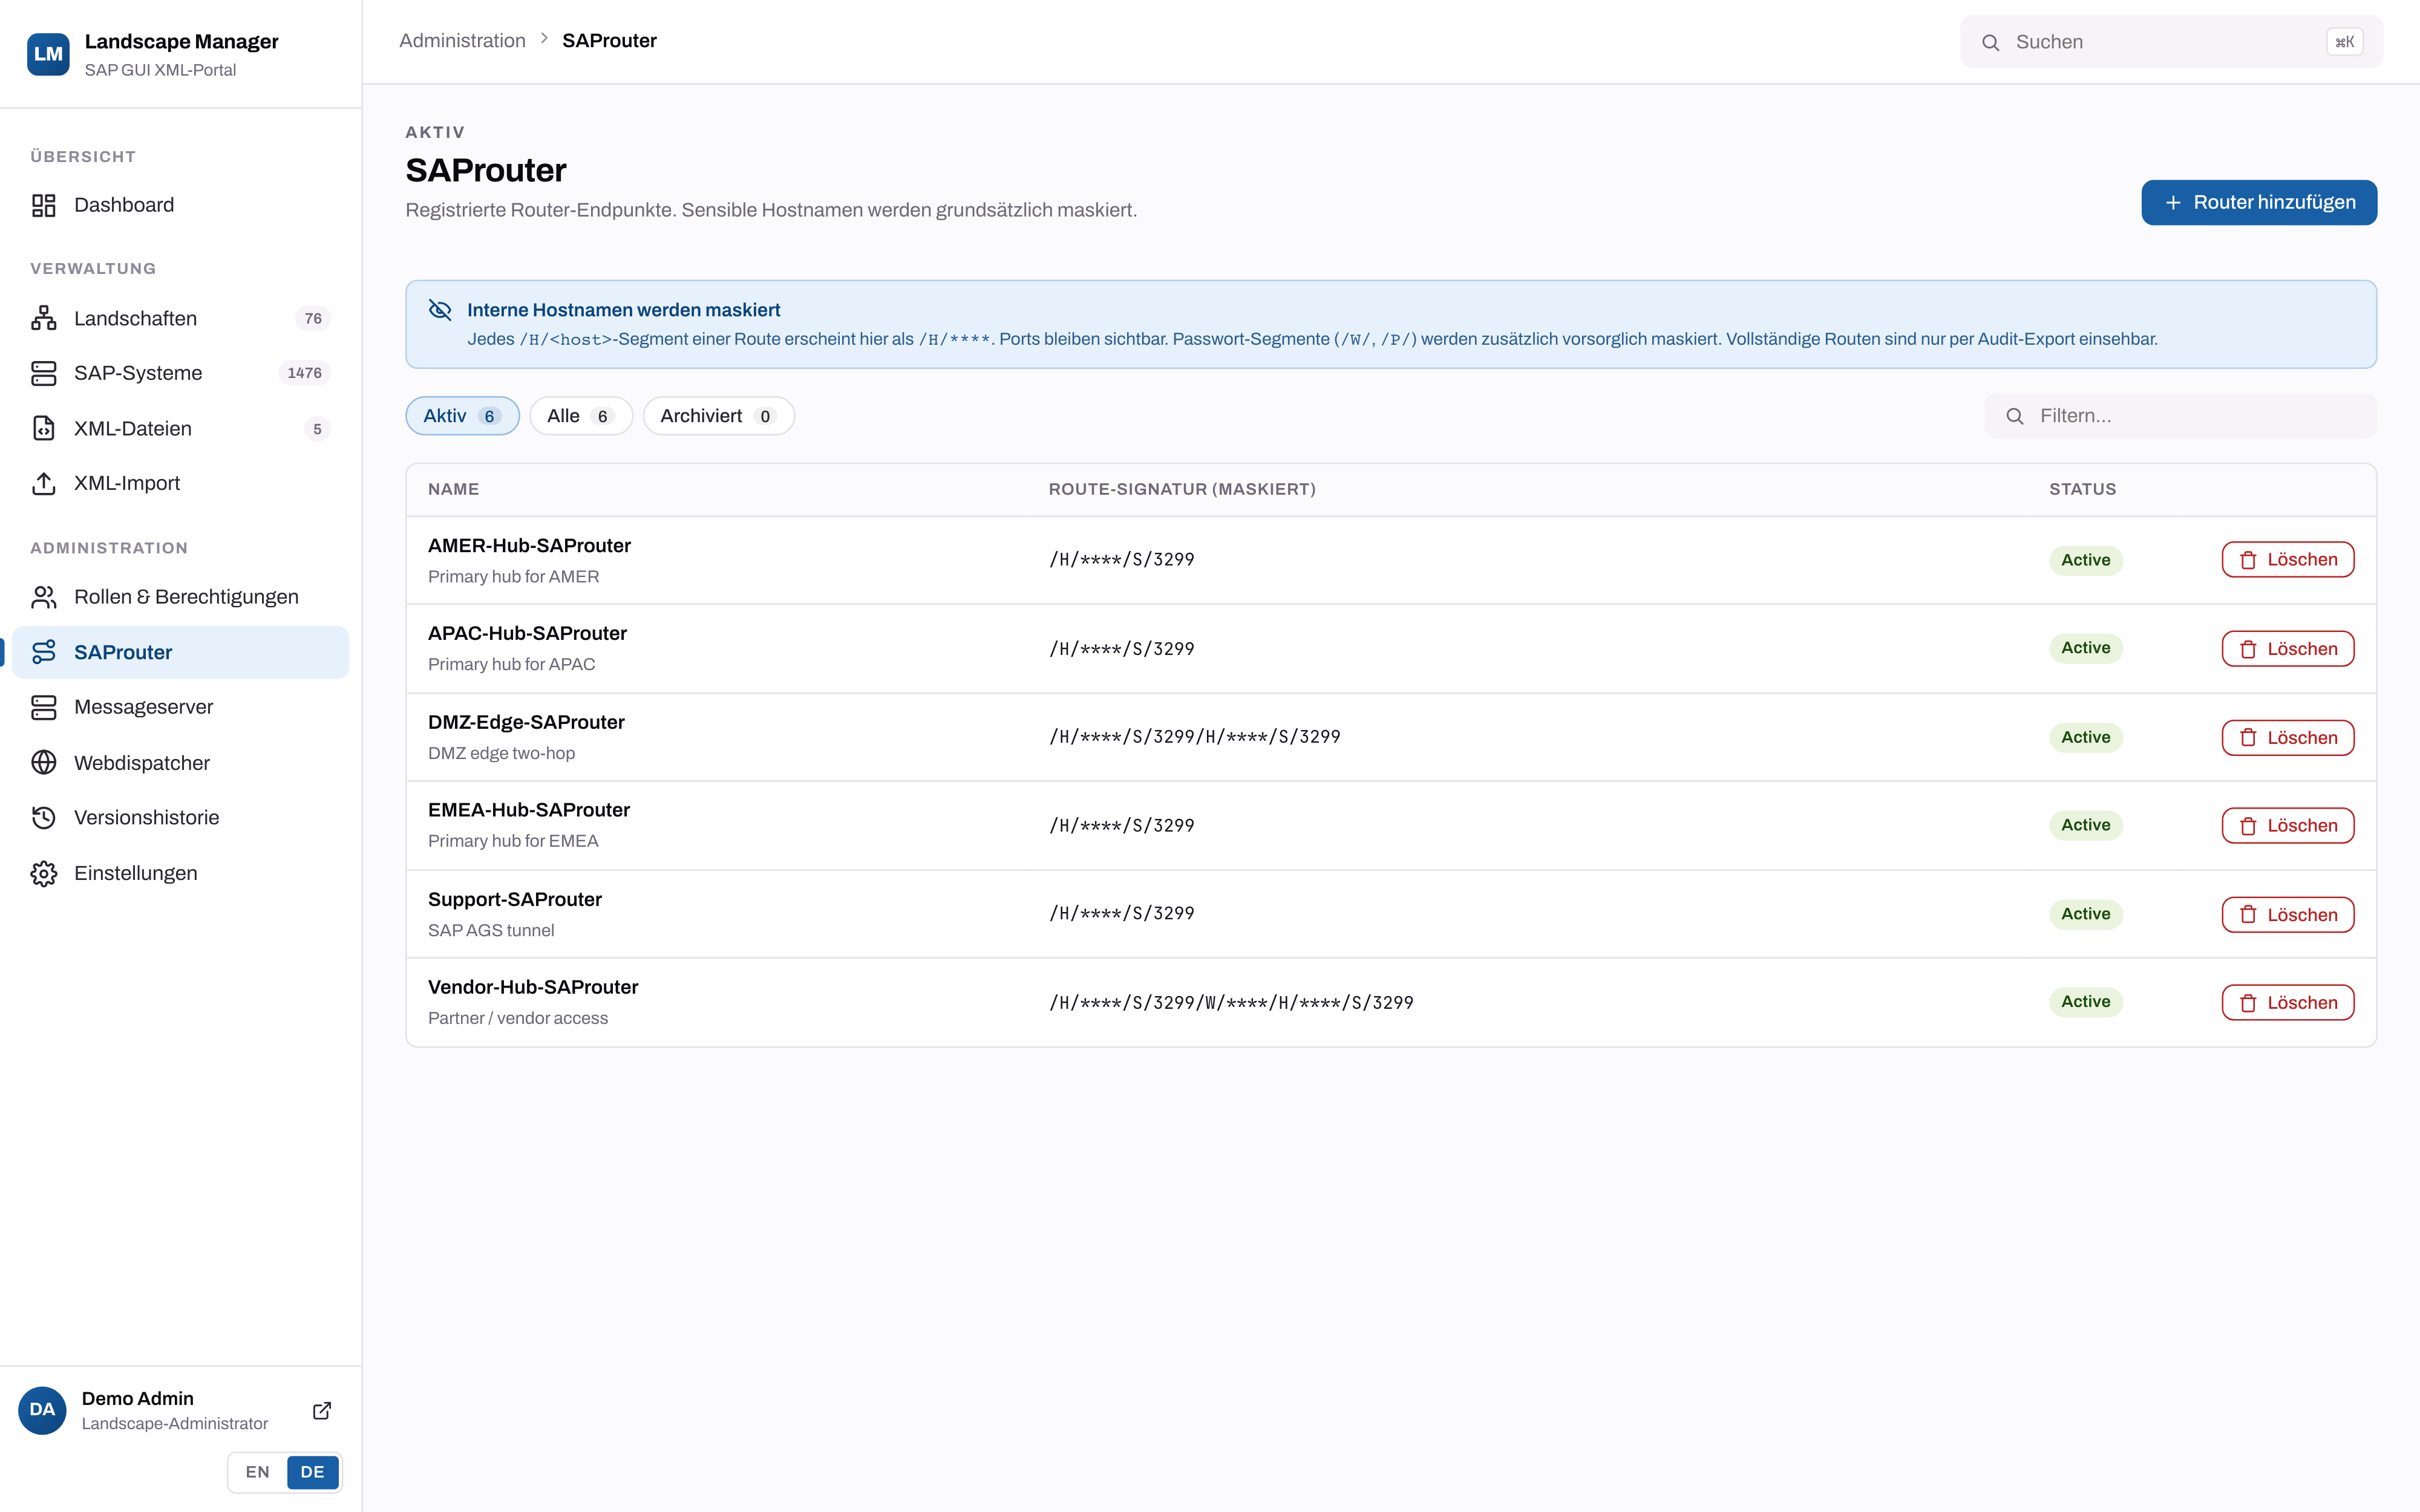Click the Router hinzufügen button
This screenshot has height=1512, width=2420.
(2259, 203)
